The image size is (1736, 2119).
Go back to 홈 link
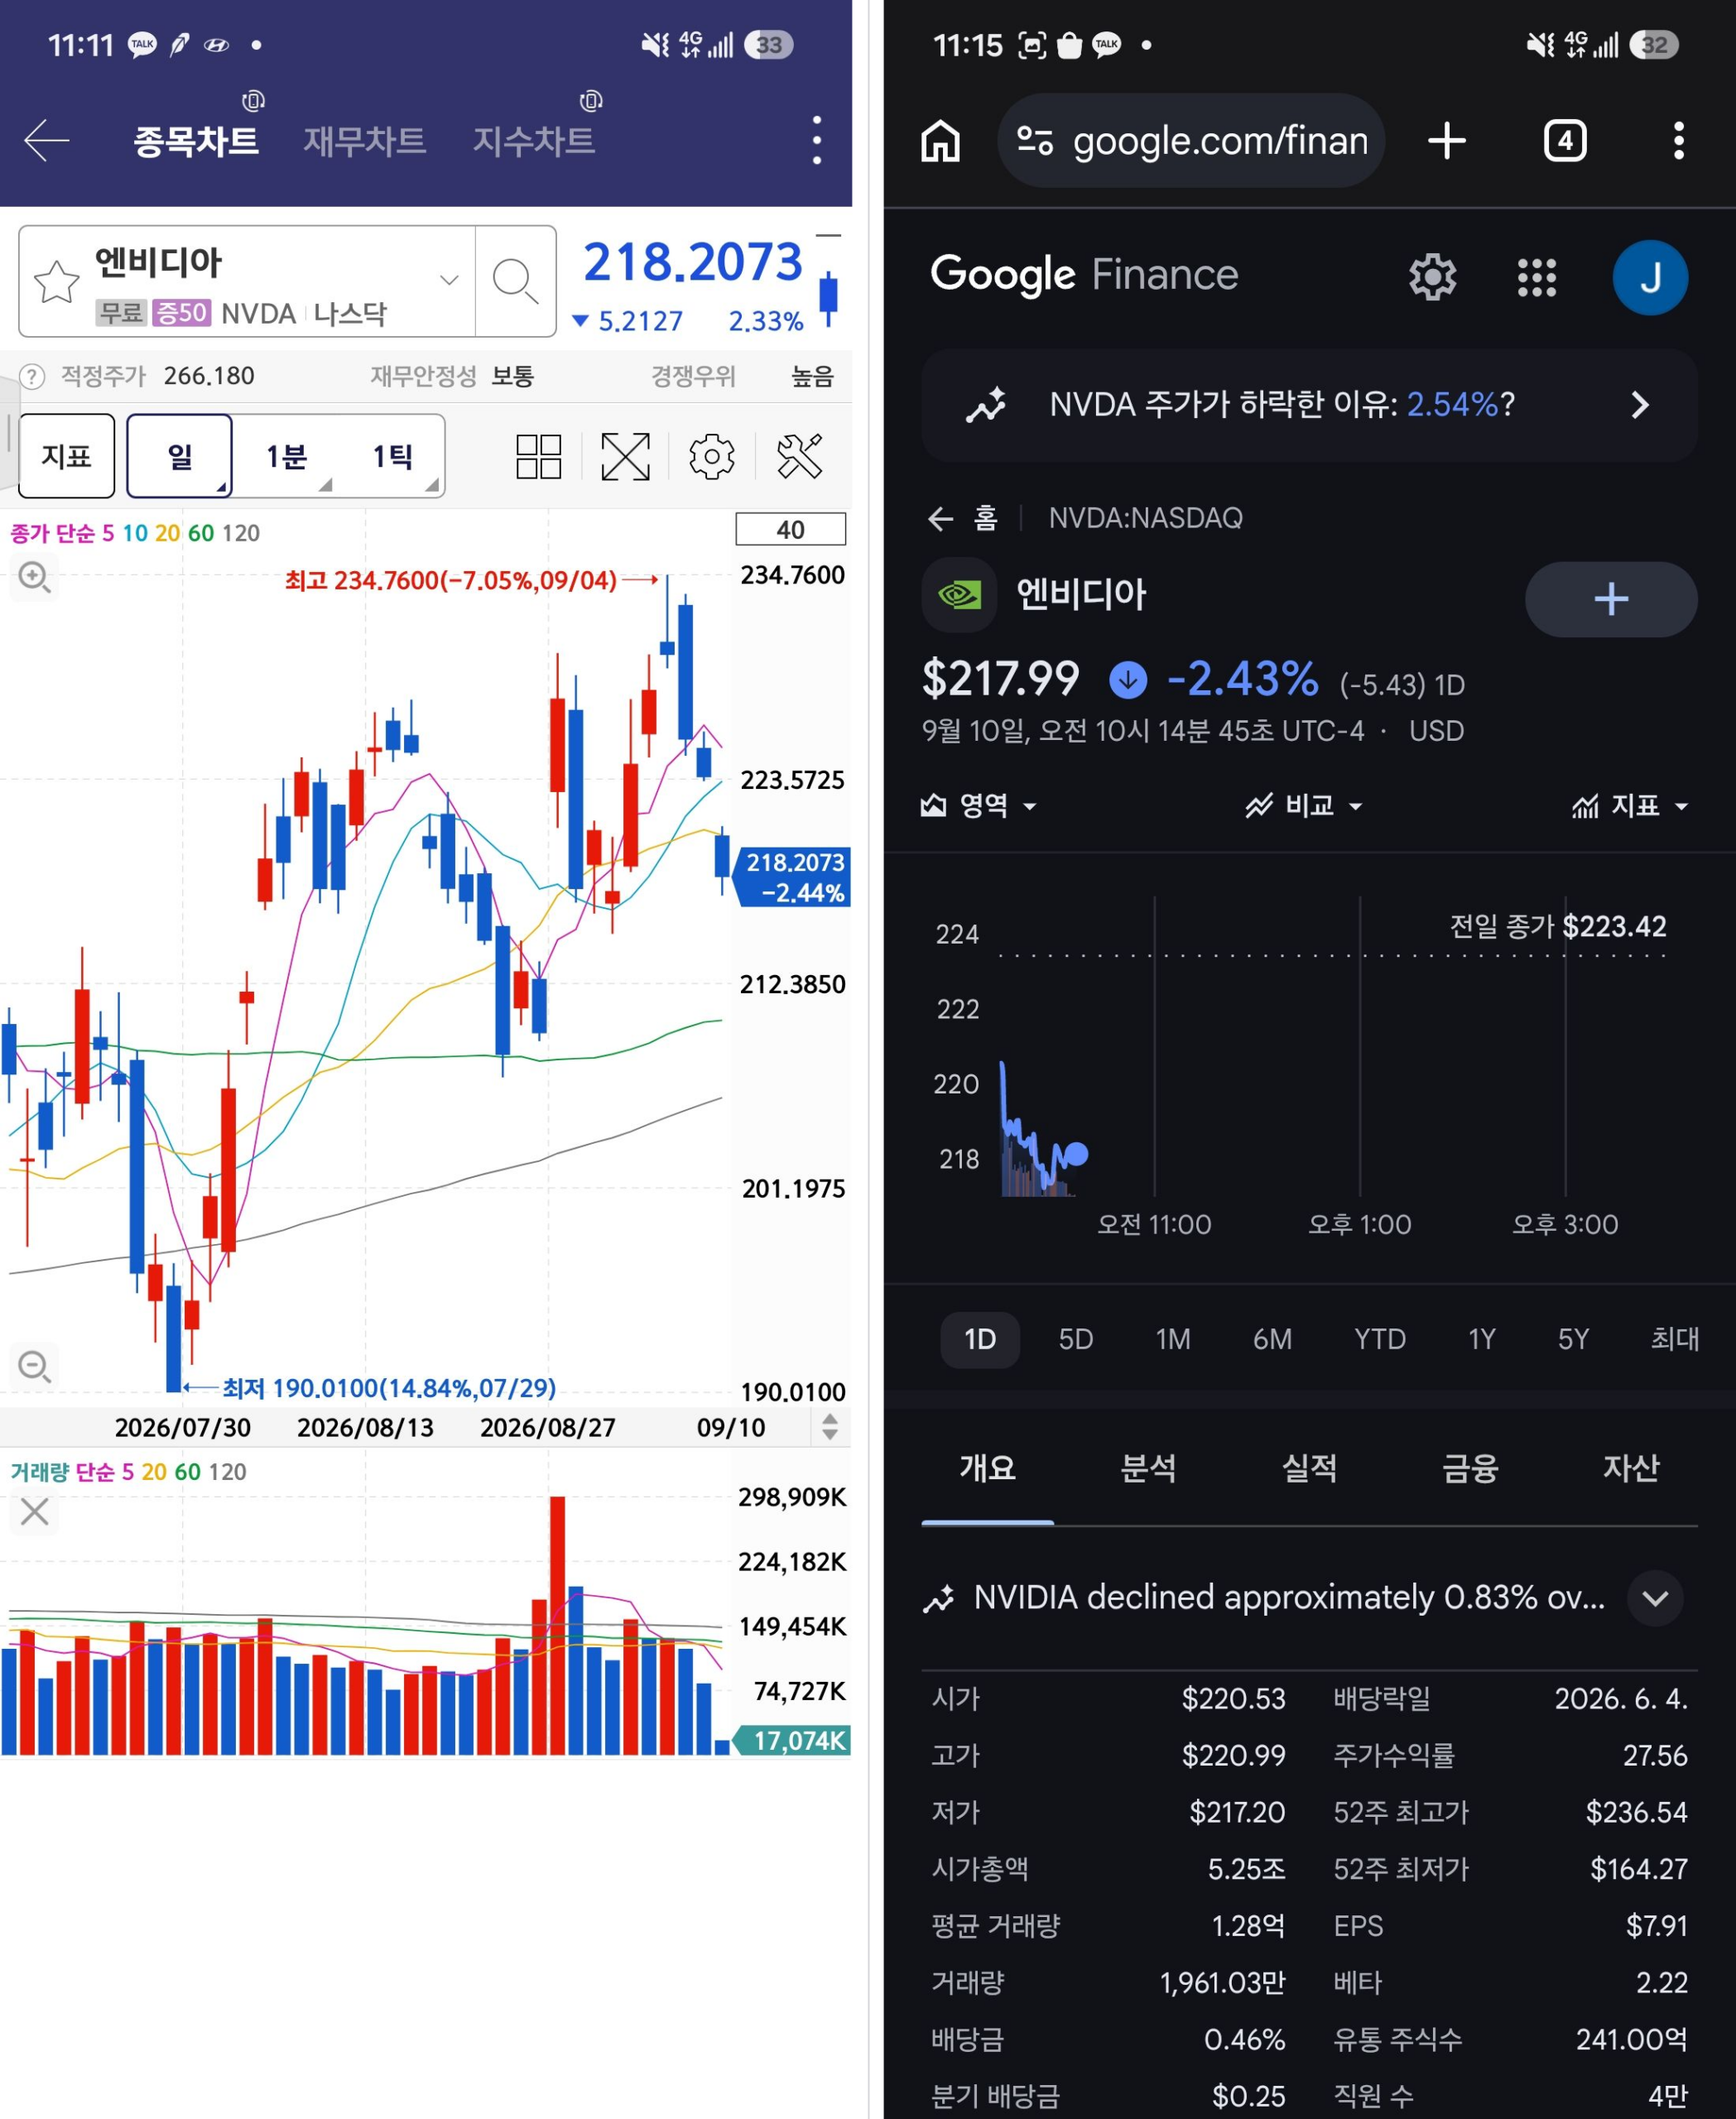pos(964,518)
